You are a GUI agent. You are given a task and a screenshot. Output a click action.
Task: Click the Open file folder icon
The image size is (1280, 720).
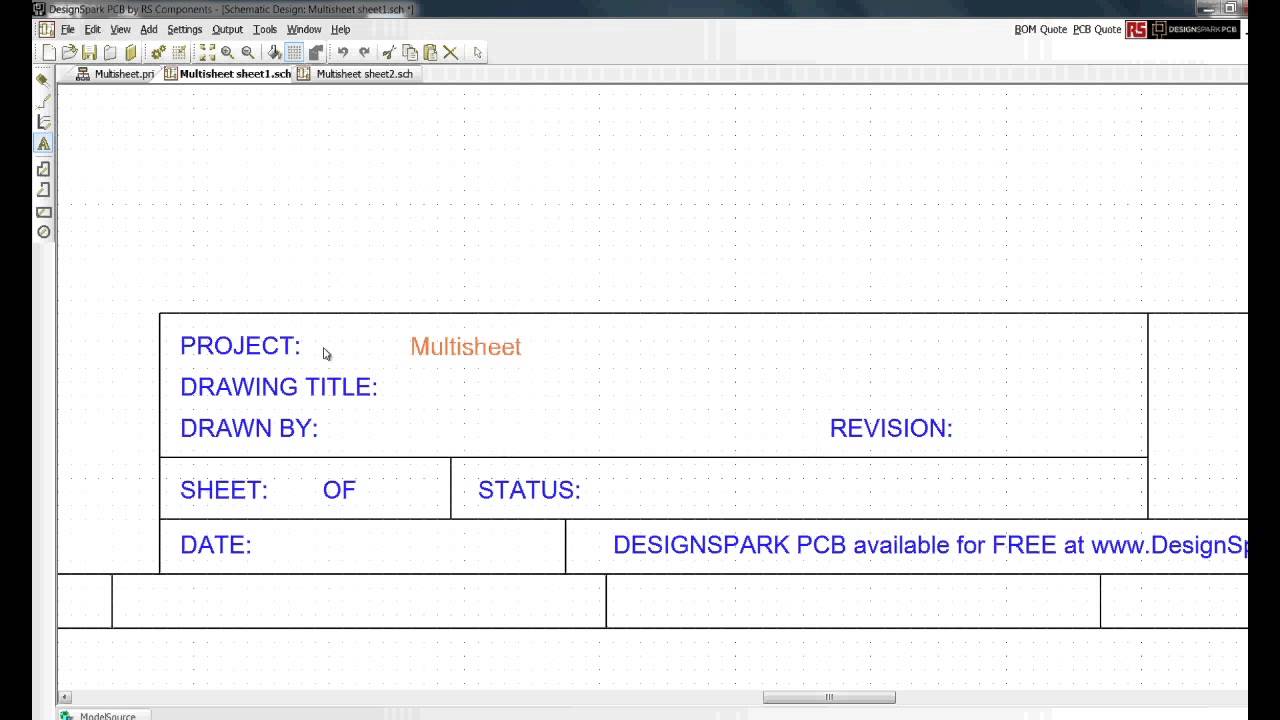tap(69, 53)
